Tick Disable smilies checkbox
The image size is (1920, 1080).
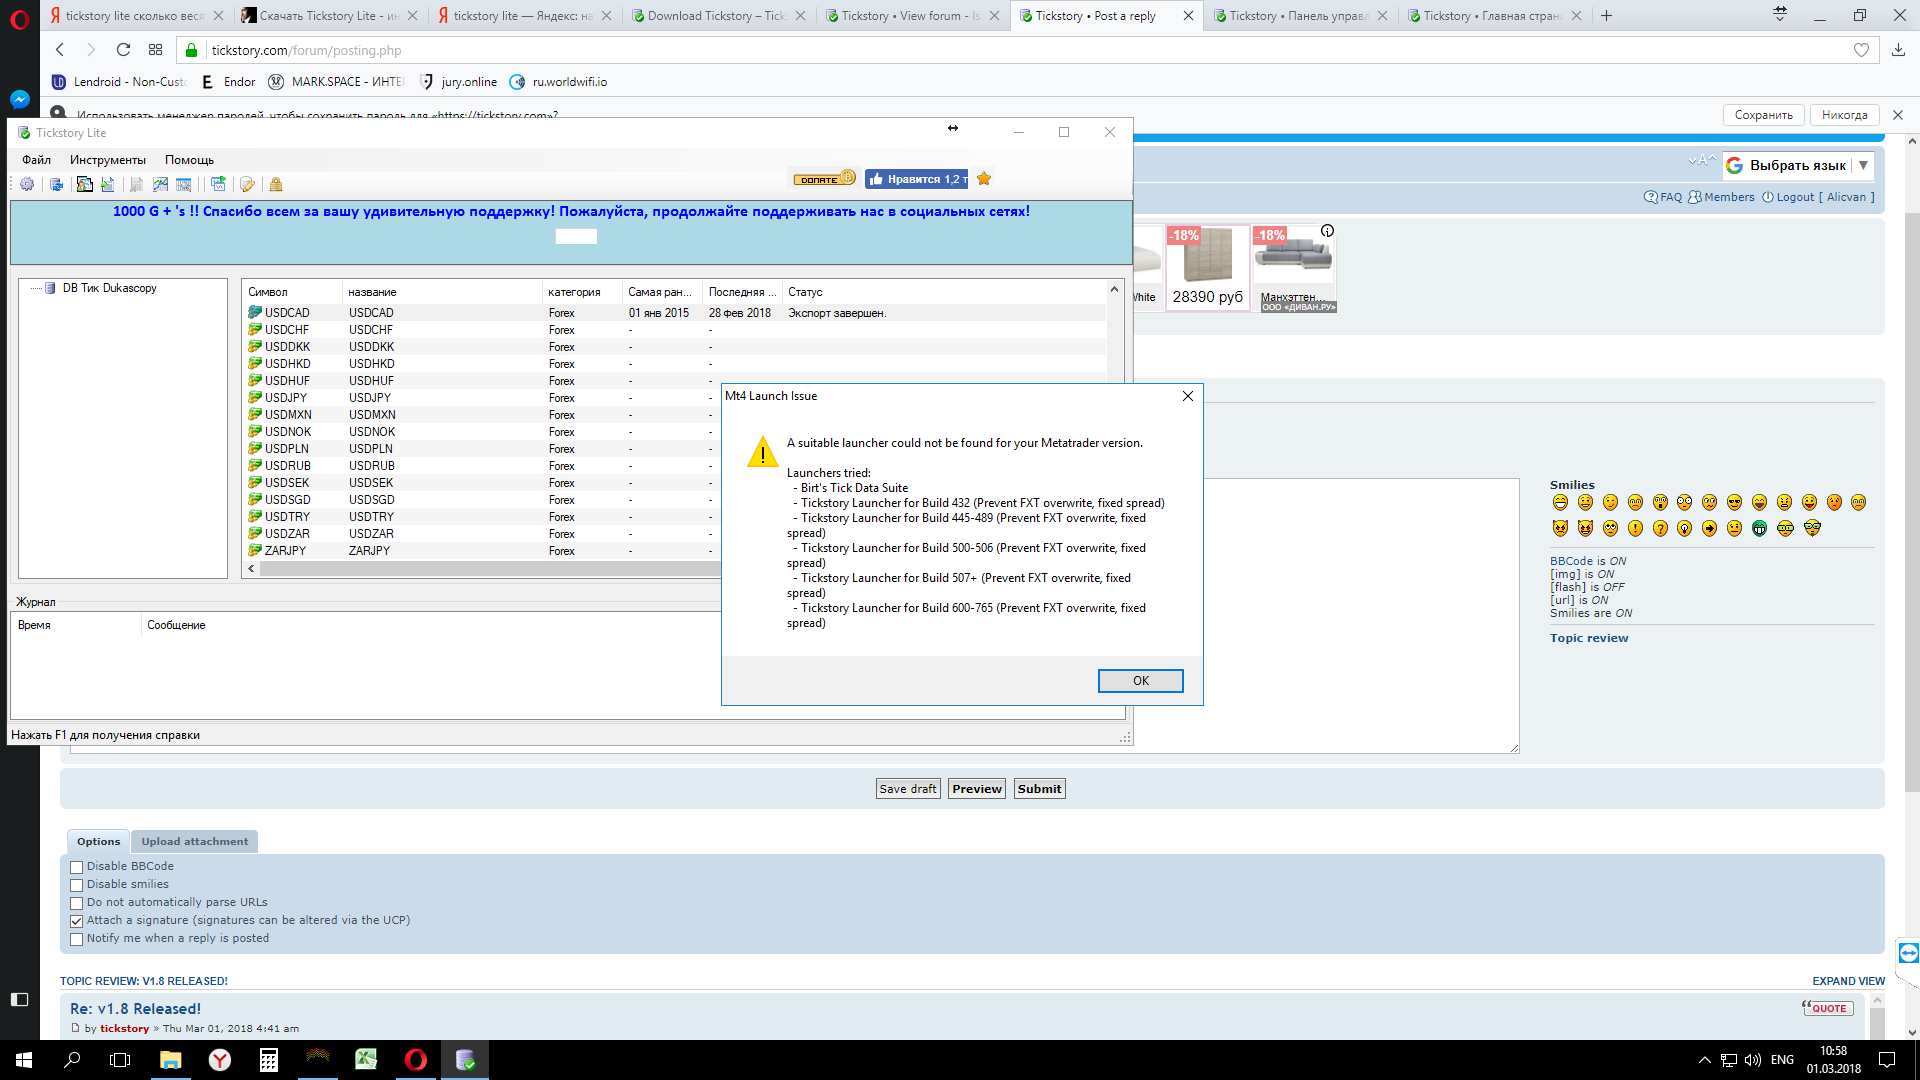(x=76, y=885)
